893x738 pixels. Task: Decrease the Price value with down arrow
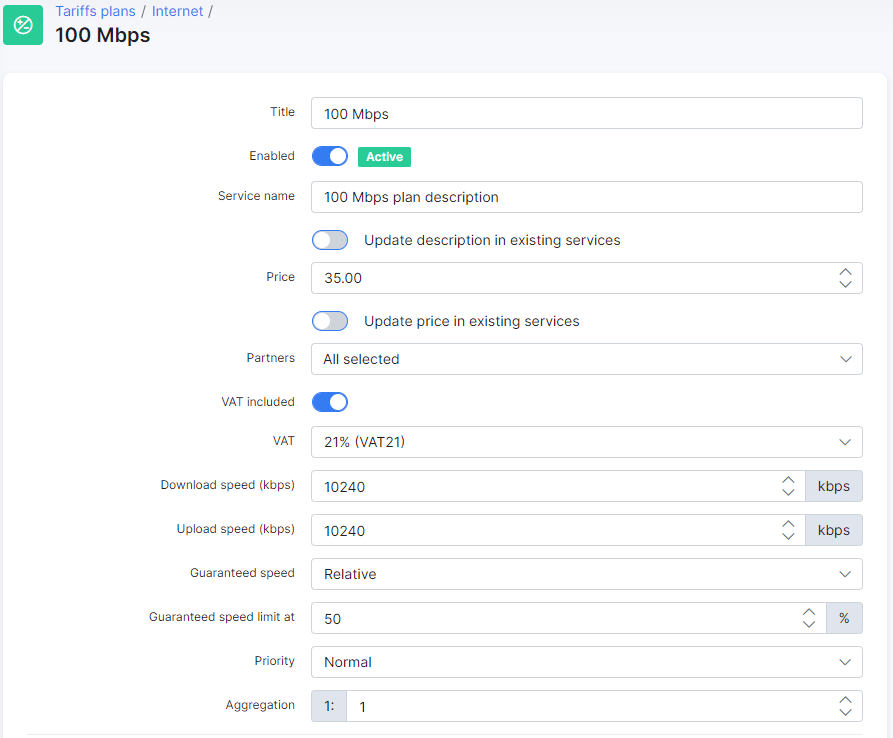845,285
